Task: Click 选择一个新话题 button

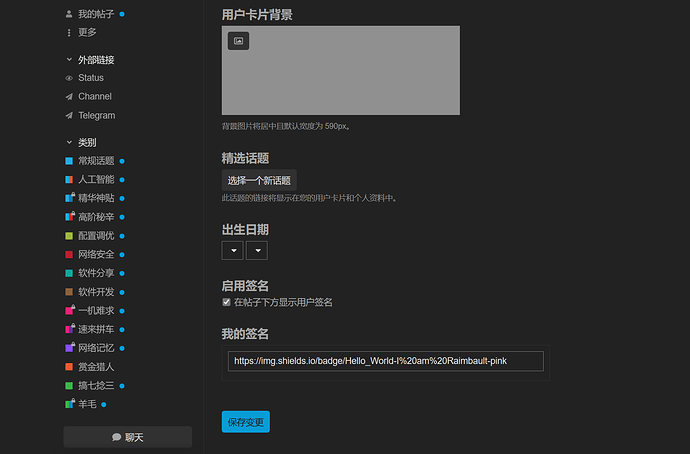Action: point(259,180)
